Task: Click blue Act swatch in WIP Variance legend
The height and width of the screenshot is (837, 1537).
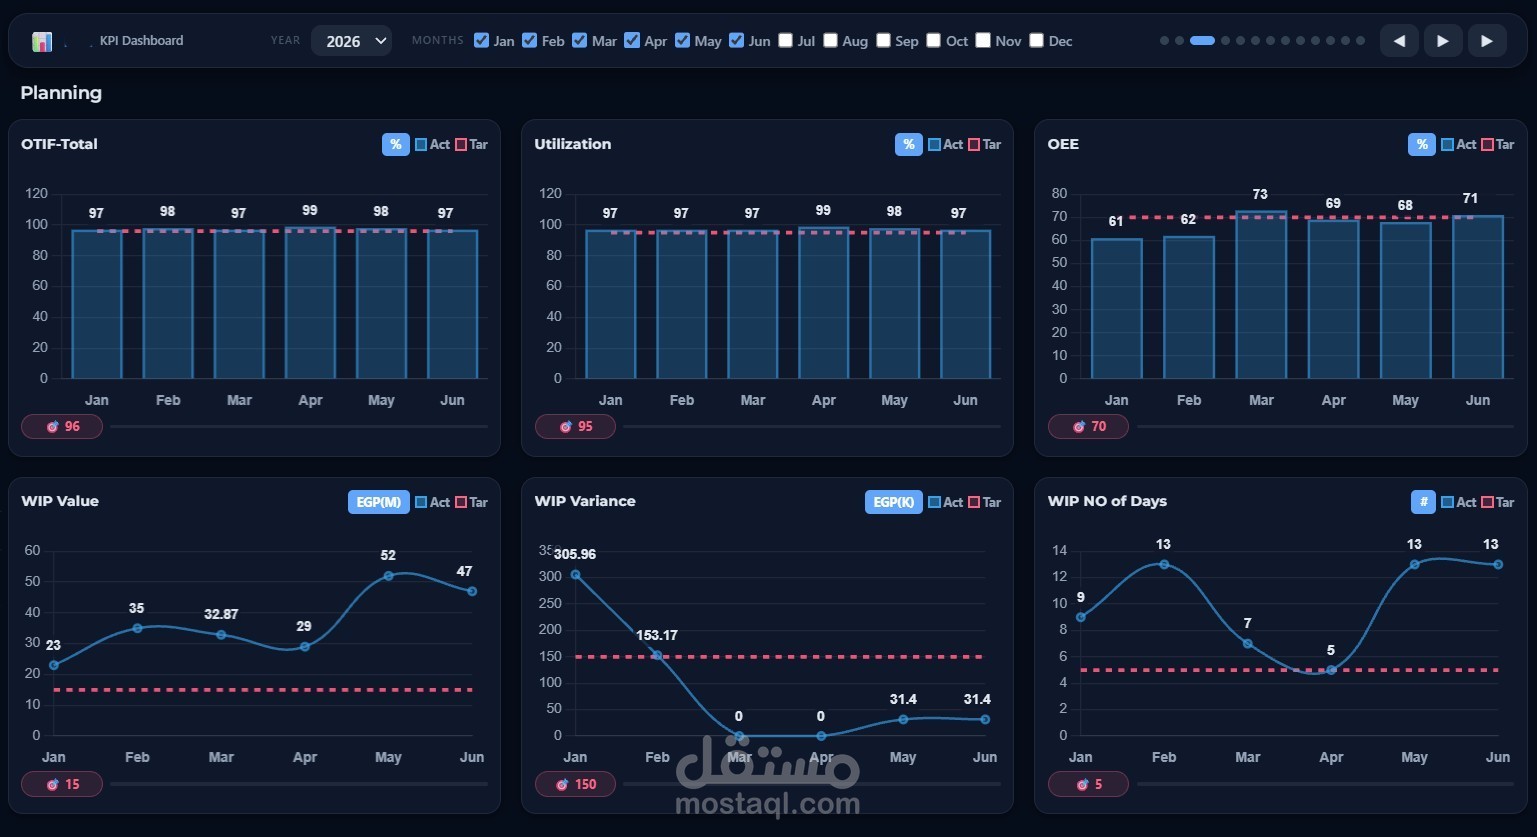Action: point(934,502)
